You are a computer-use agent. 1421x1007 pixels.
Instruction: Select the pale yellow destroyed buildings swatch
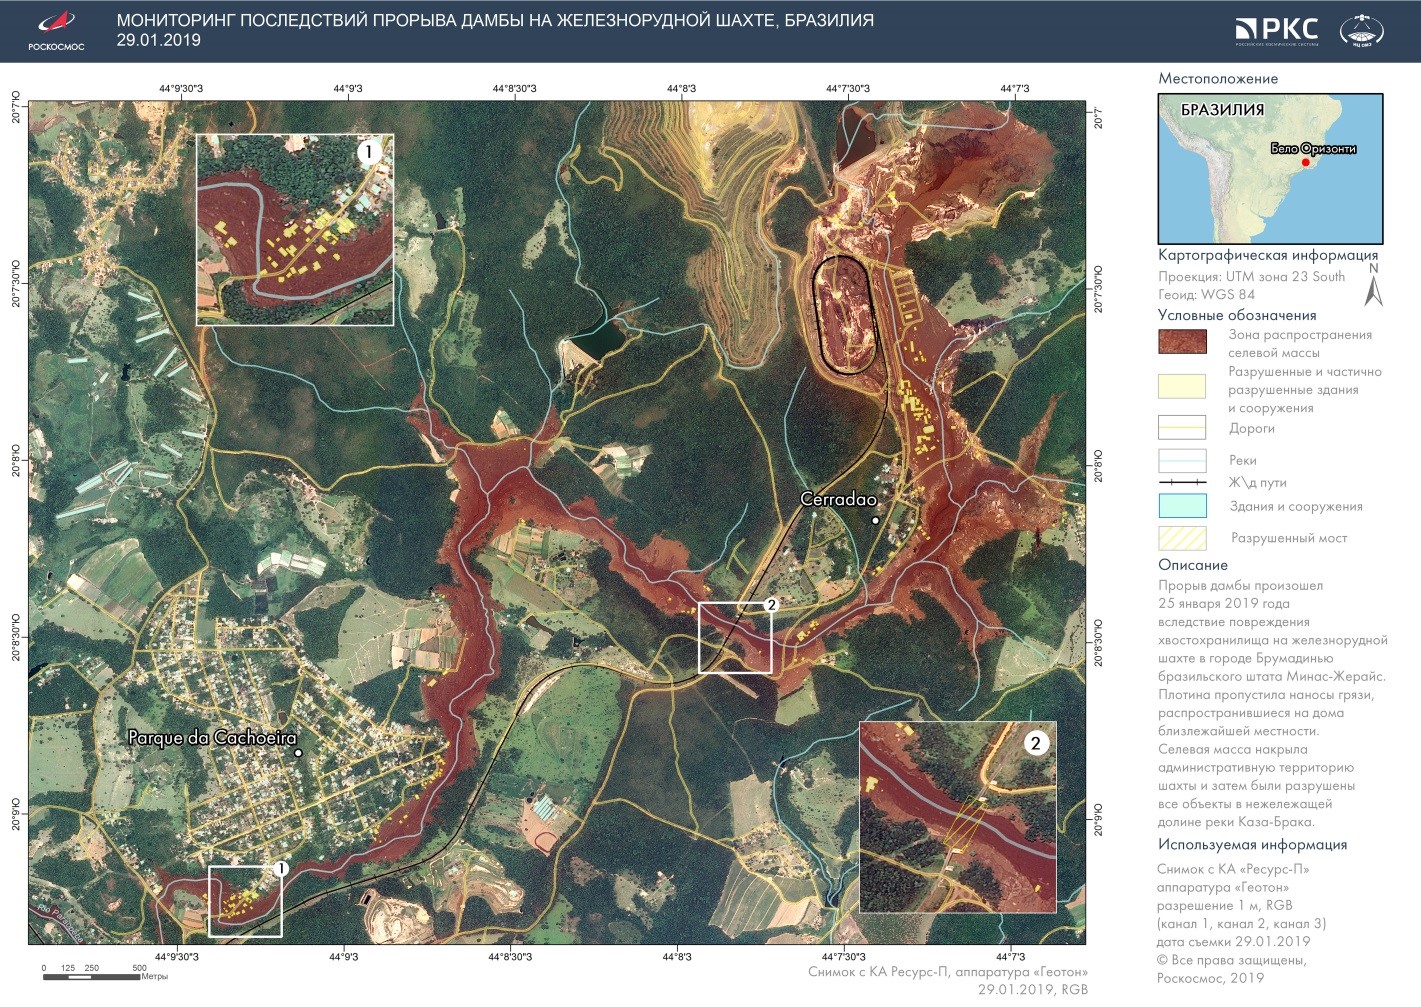coord(1182,387)
